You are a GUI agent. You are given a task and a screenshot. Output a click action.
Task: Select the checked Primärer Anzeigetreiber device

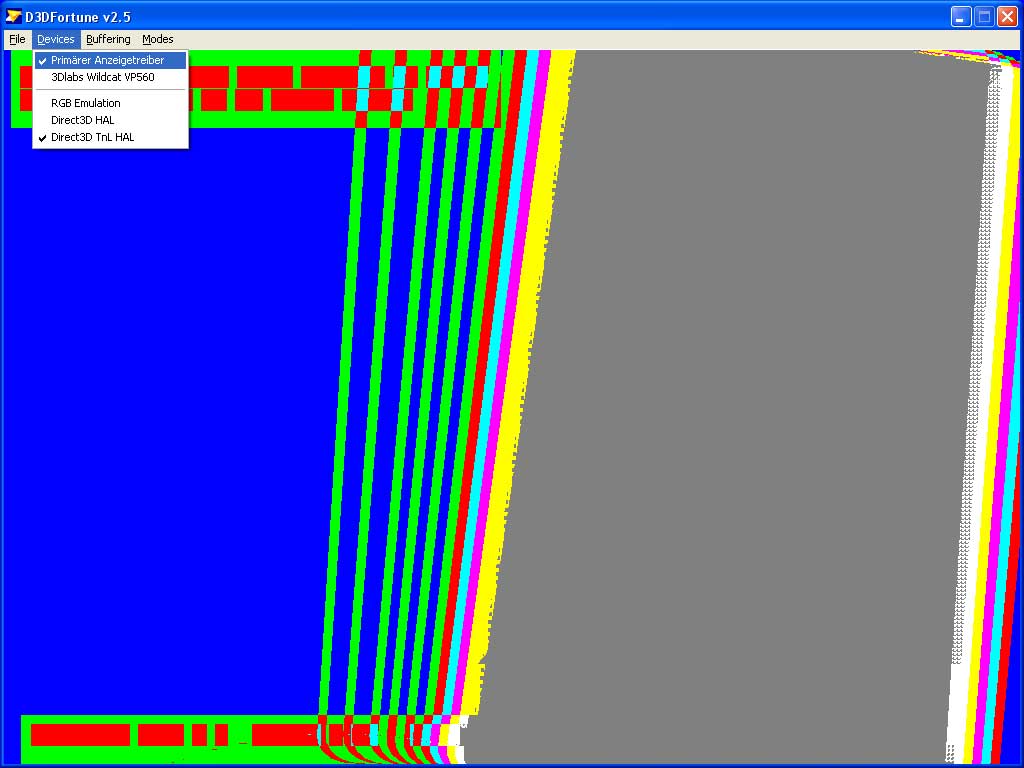pos(108,60)
